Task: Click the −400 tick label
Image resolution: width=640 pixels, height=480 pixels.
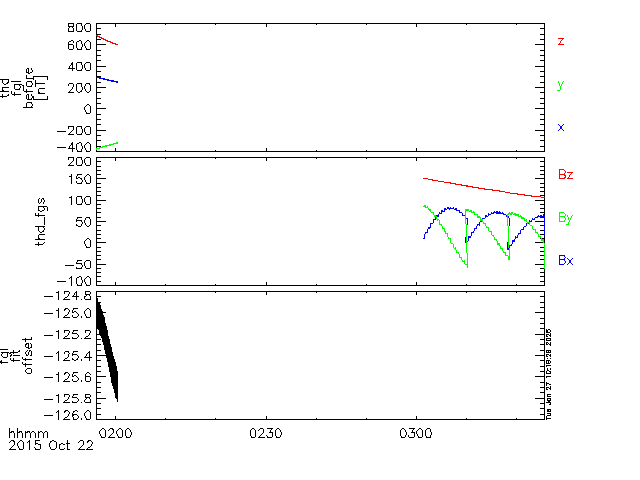Action: point(74,147)
